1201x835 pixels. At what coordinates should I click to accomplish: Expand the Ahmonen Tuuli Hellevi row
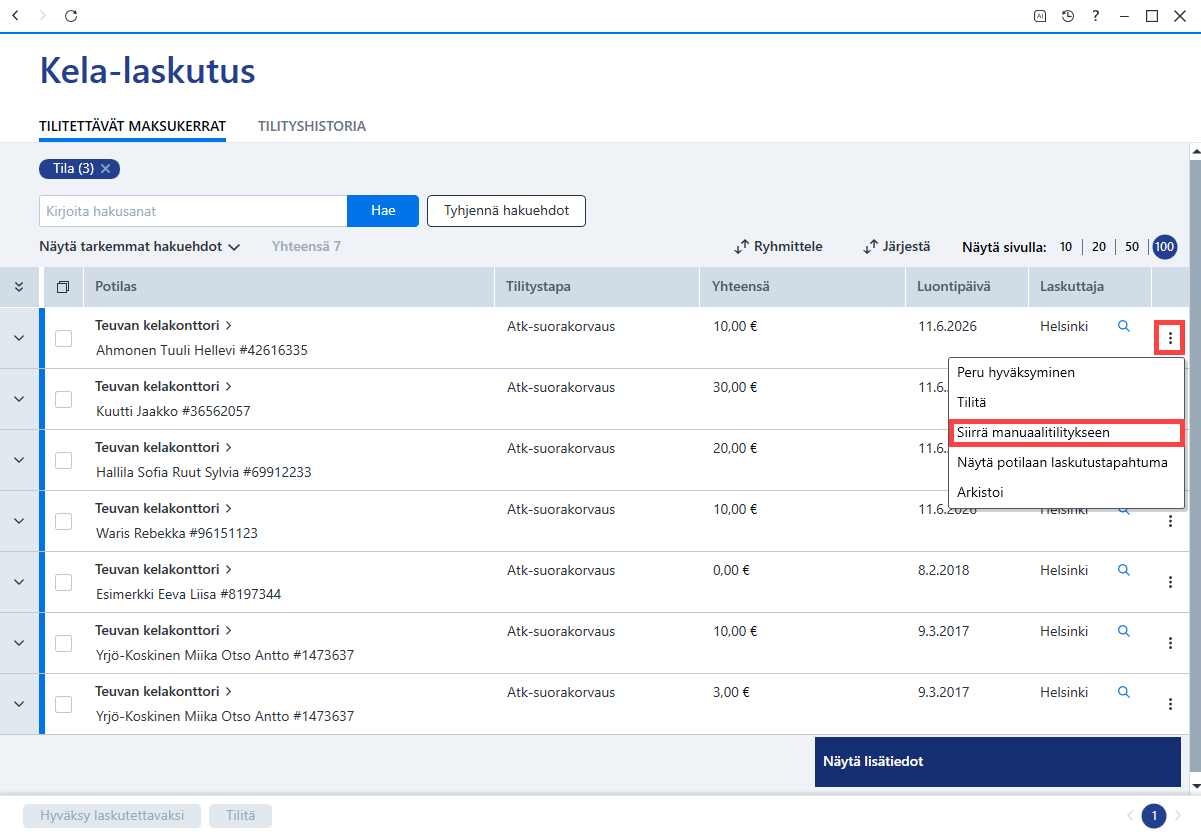[19, 338]
